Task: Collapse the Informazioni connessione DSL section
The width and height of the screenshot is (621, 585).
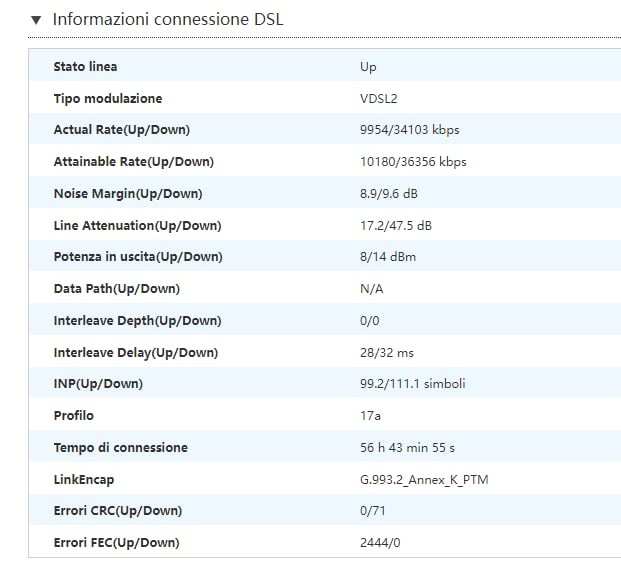Action: [36, 19]
